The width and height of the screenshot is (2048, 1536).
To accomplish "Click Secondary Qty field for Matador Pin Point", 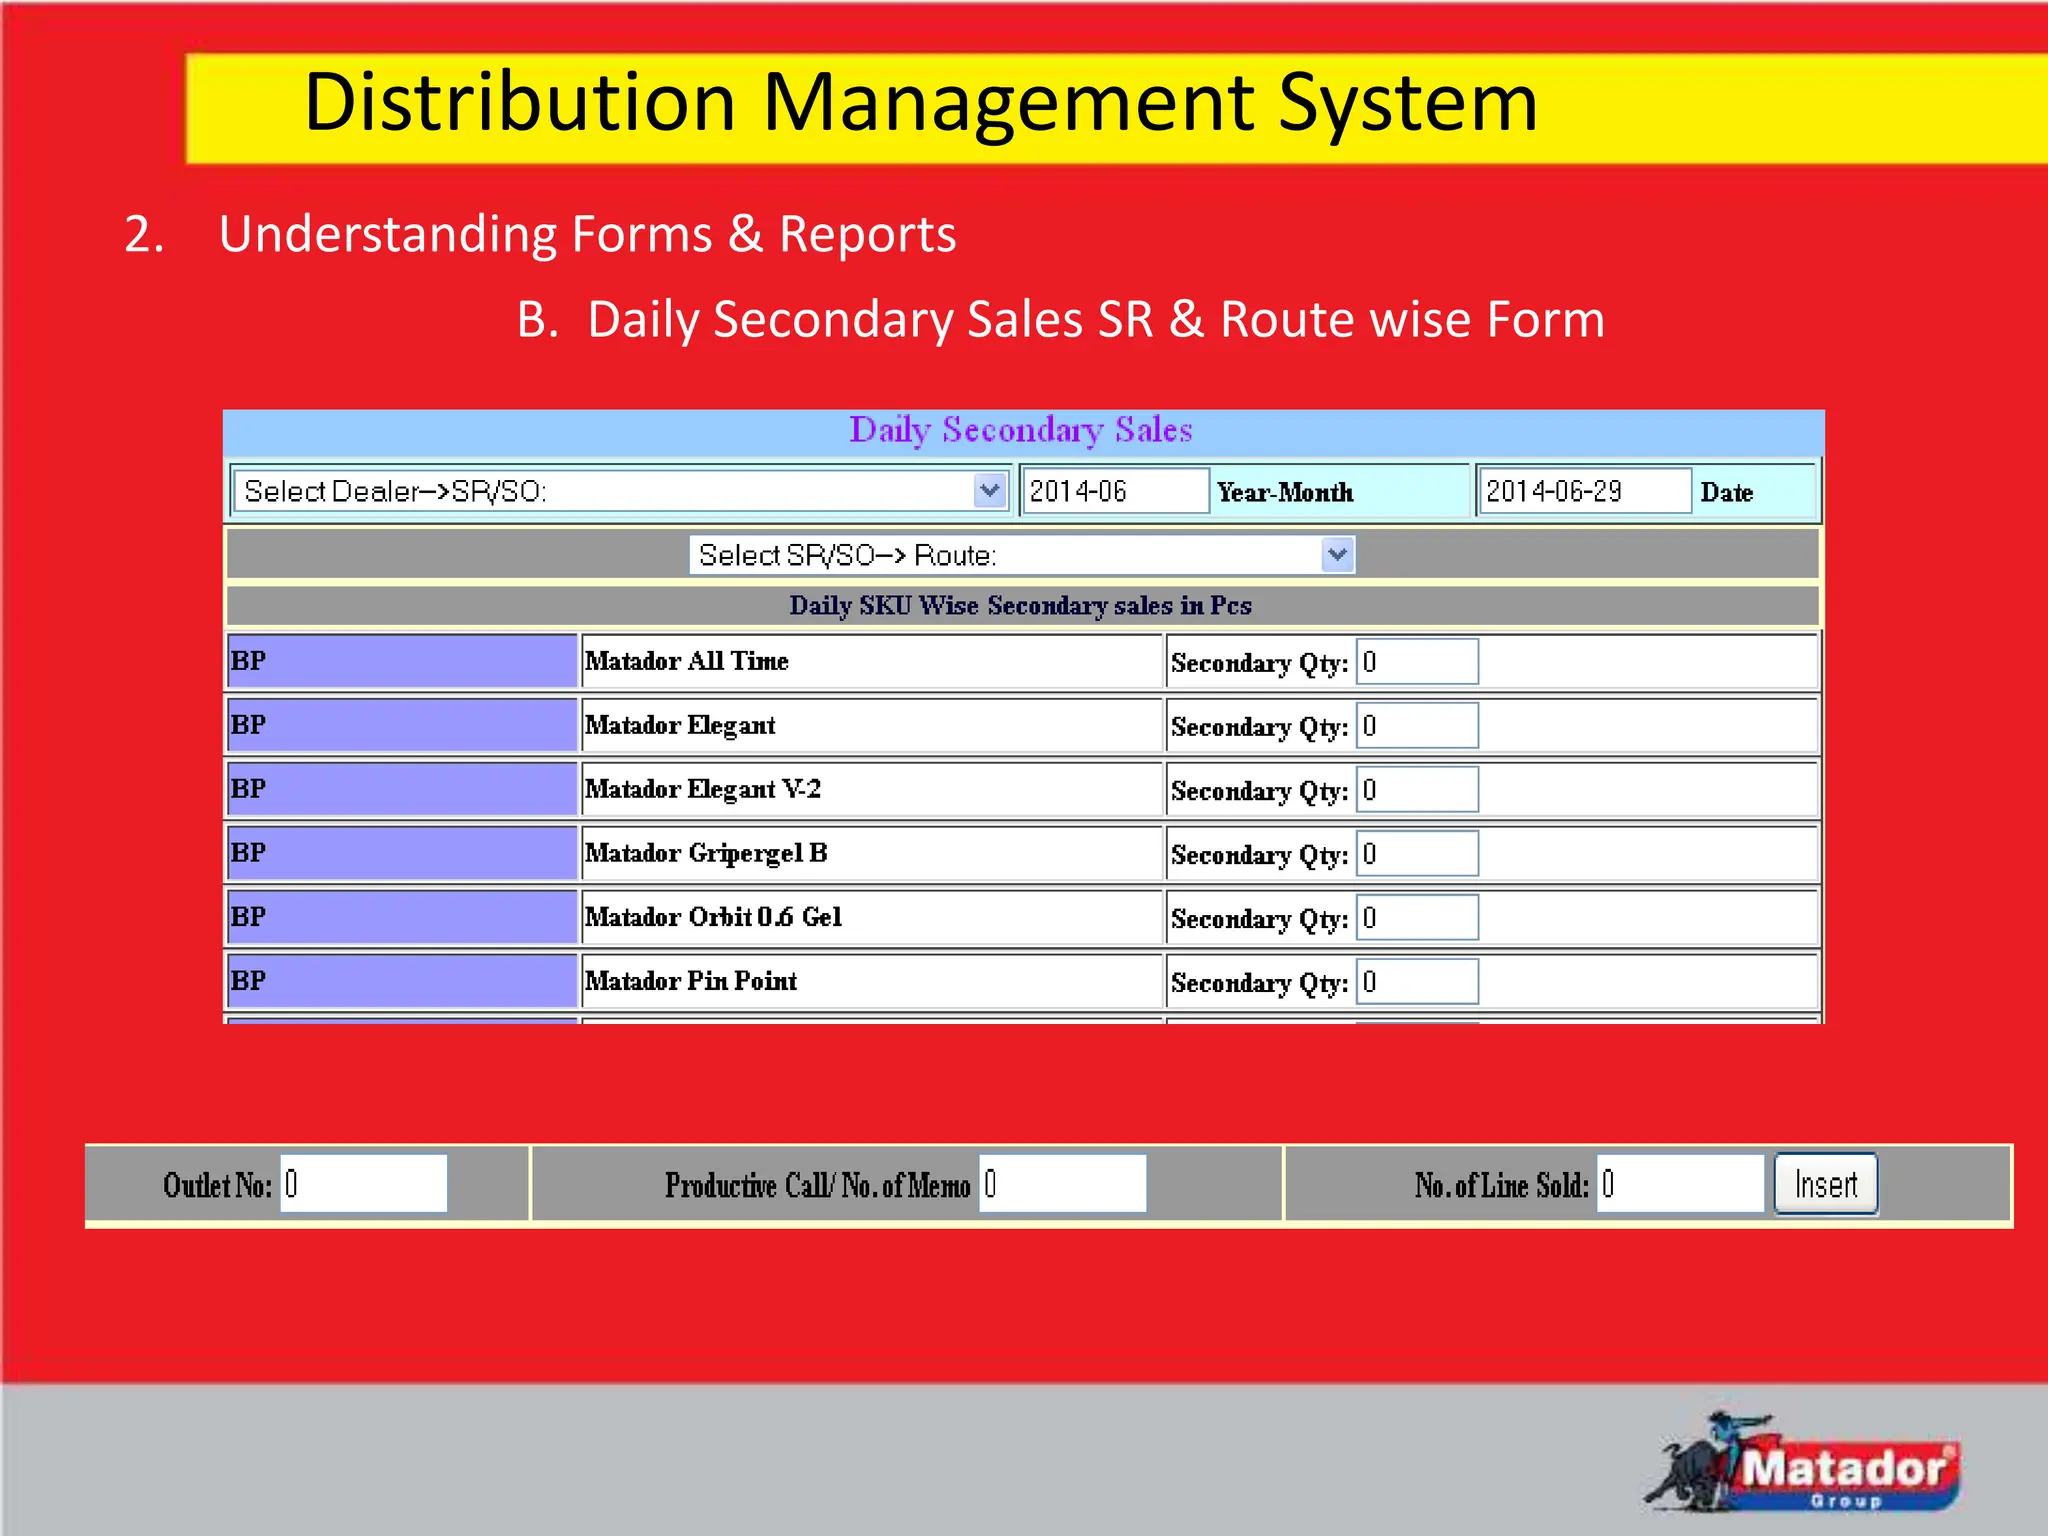I will coord(1417,982).
